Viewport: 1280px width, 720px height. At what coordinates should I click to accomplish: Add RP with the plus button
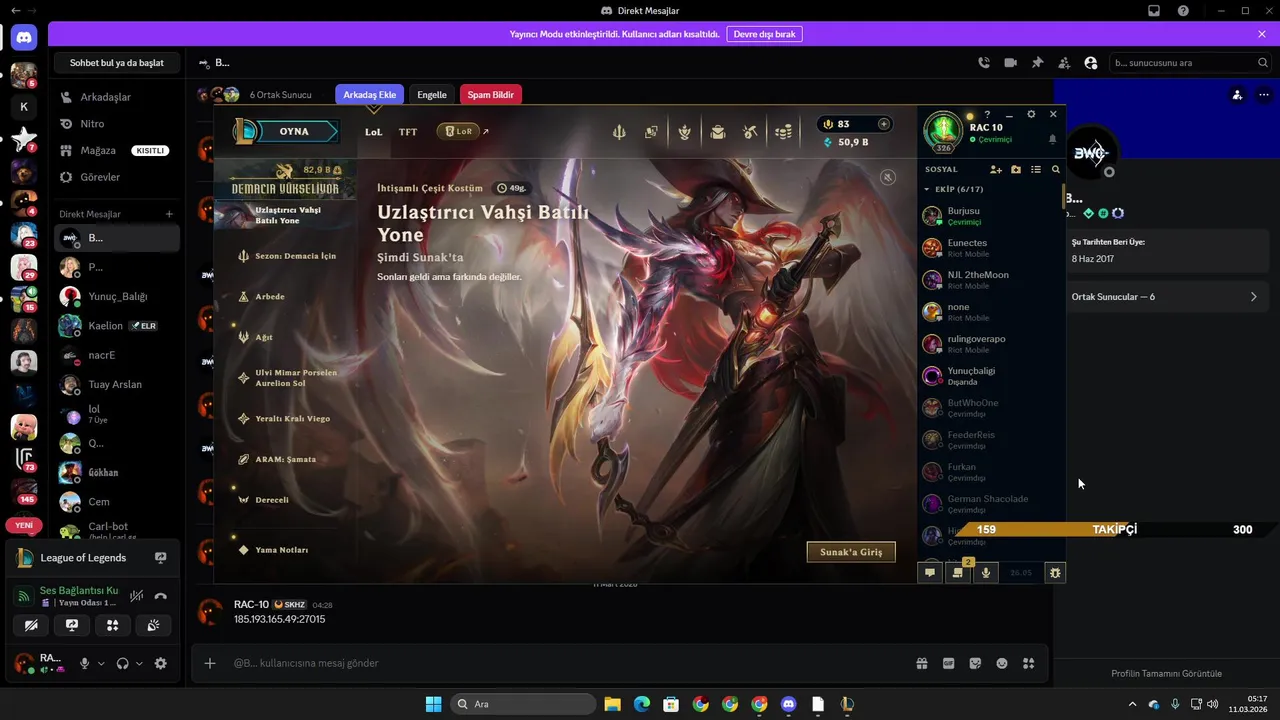883,124
